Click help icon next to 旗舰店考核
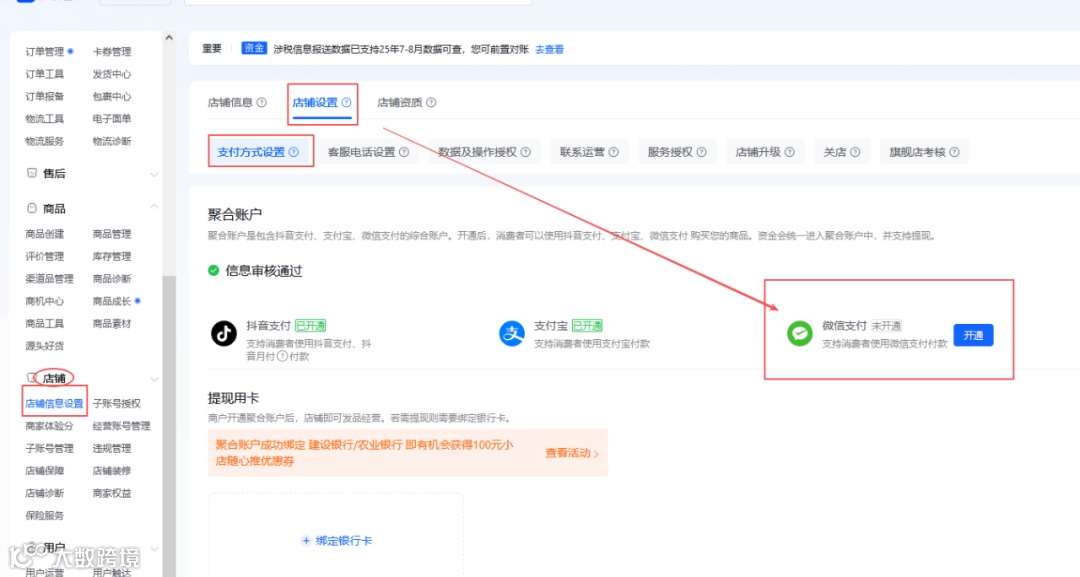 click(955, 152)
